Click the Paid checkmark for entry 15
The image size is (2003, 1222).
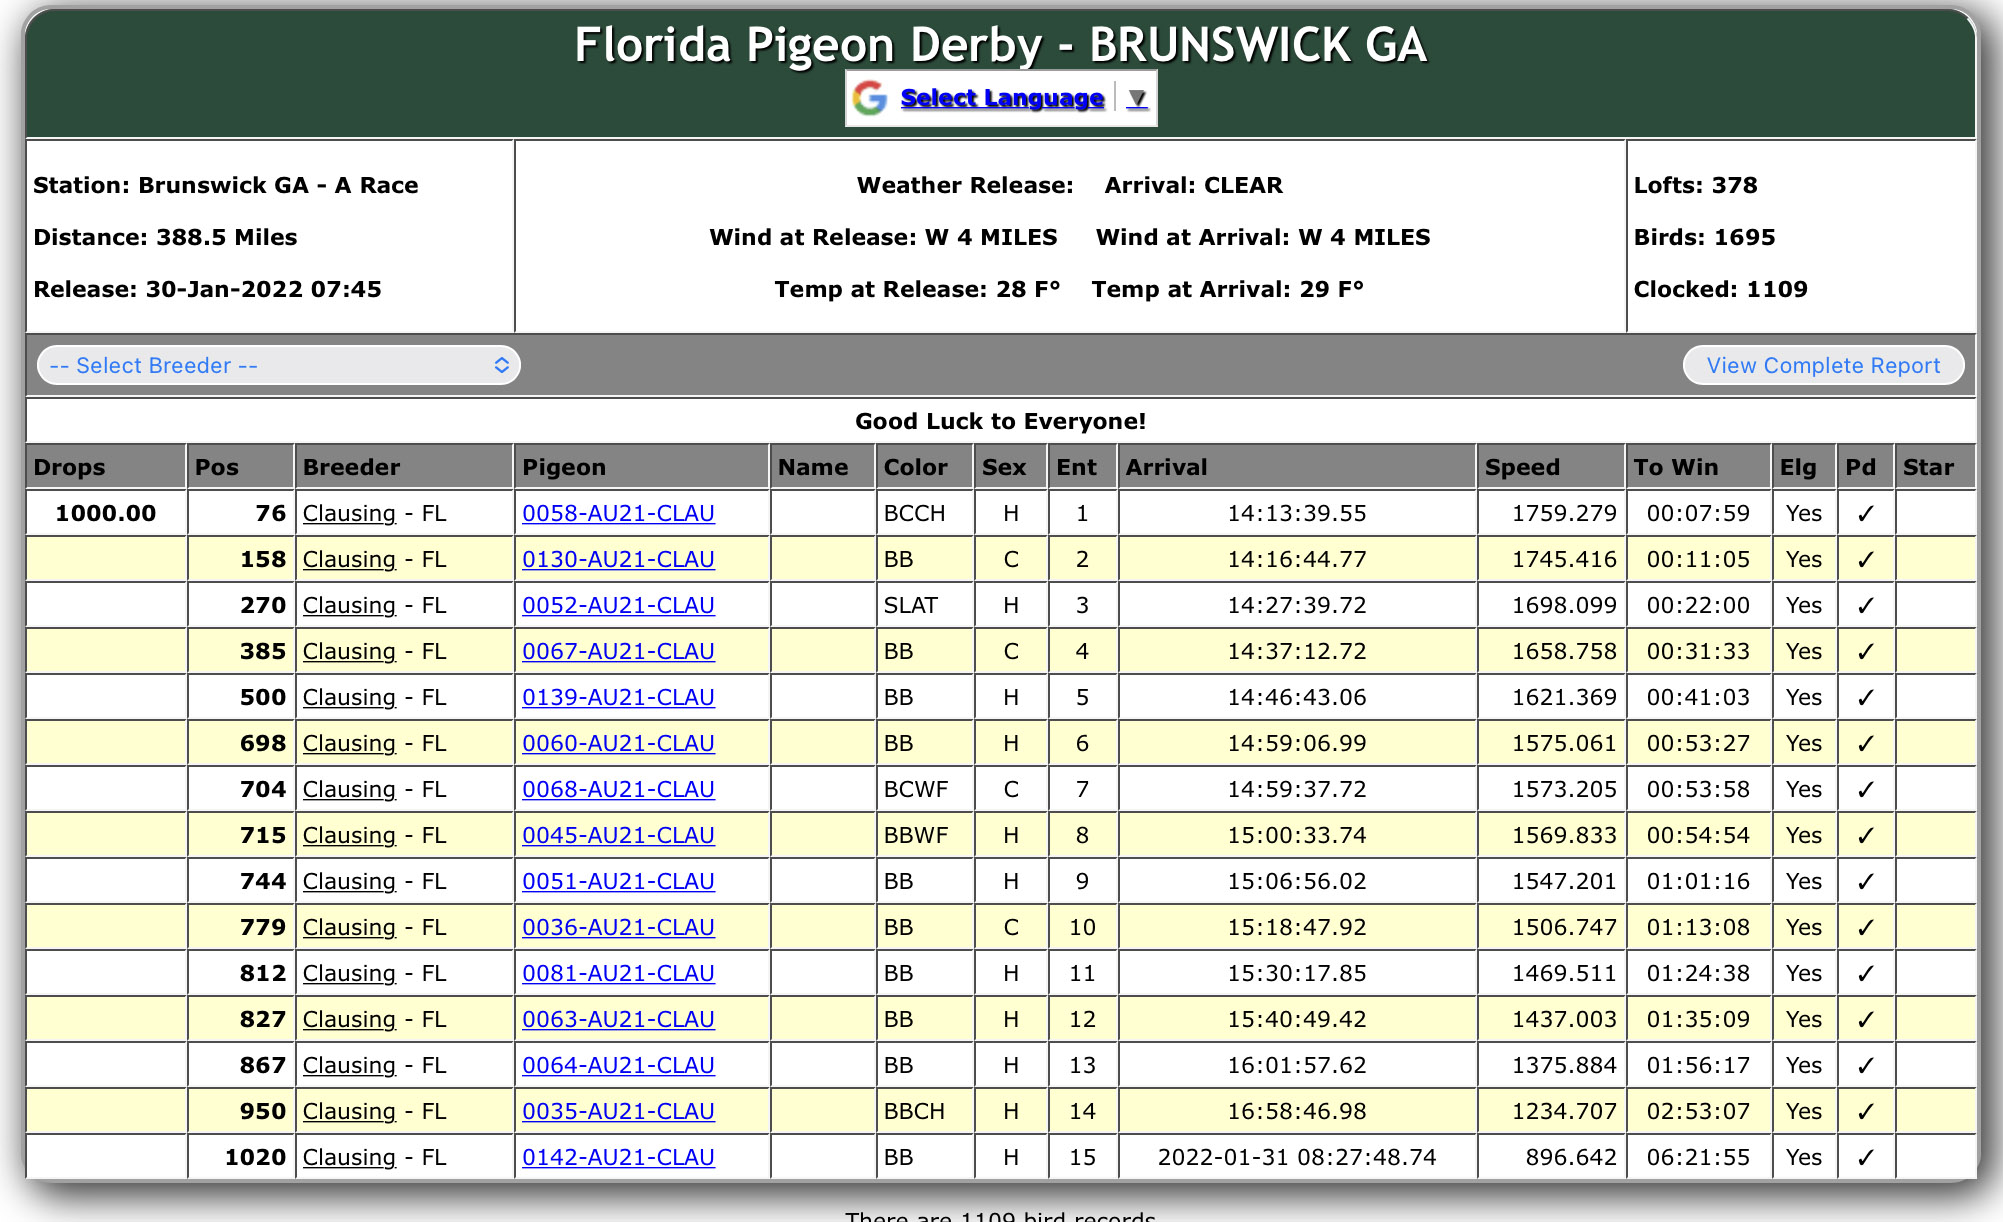(1864, 1158)
